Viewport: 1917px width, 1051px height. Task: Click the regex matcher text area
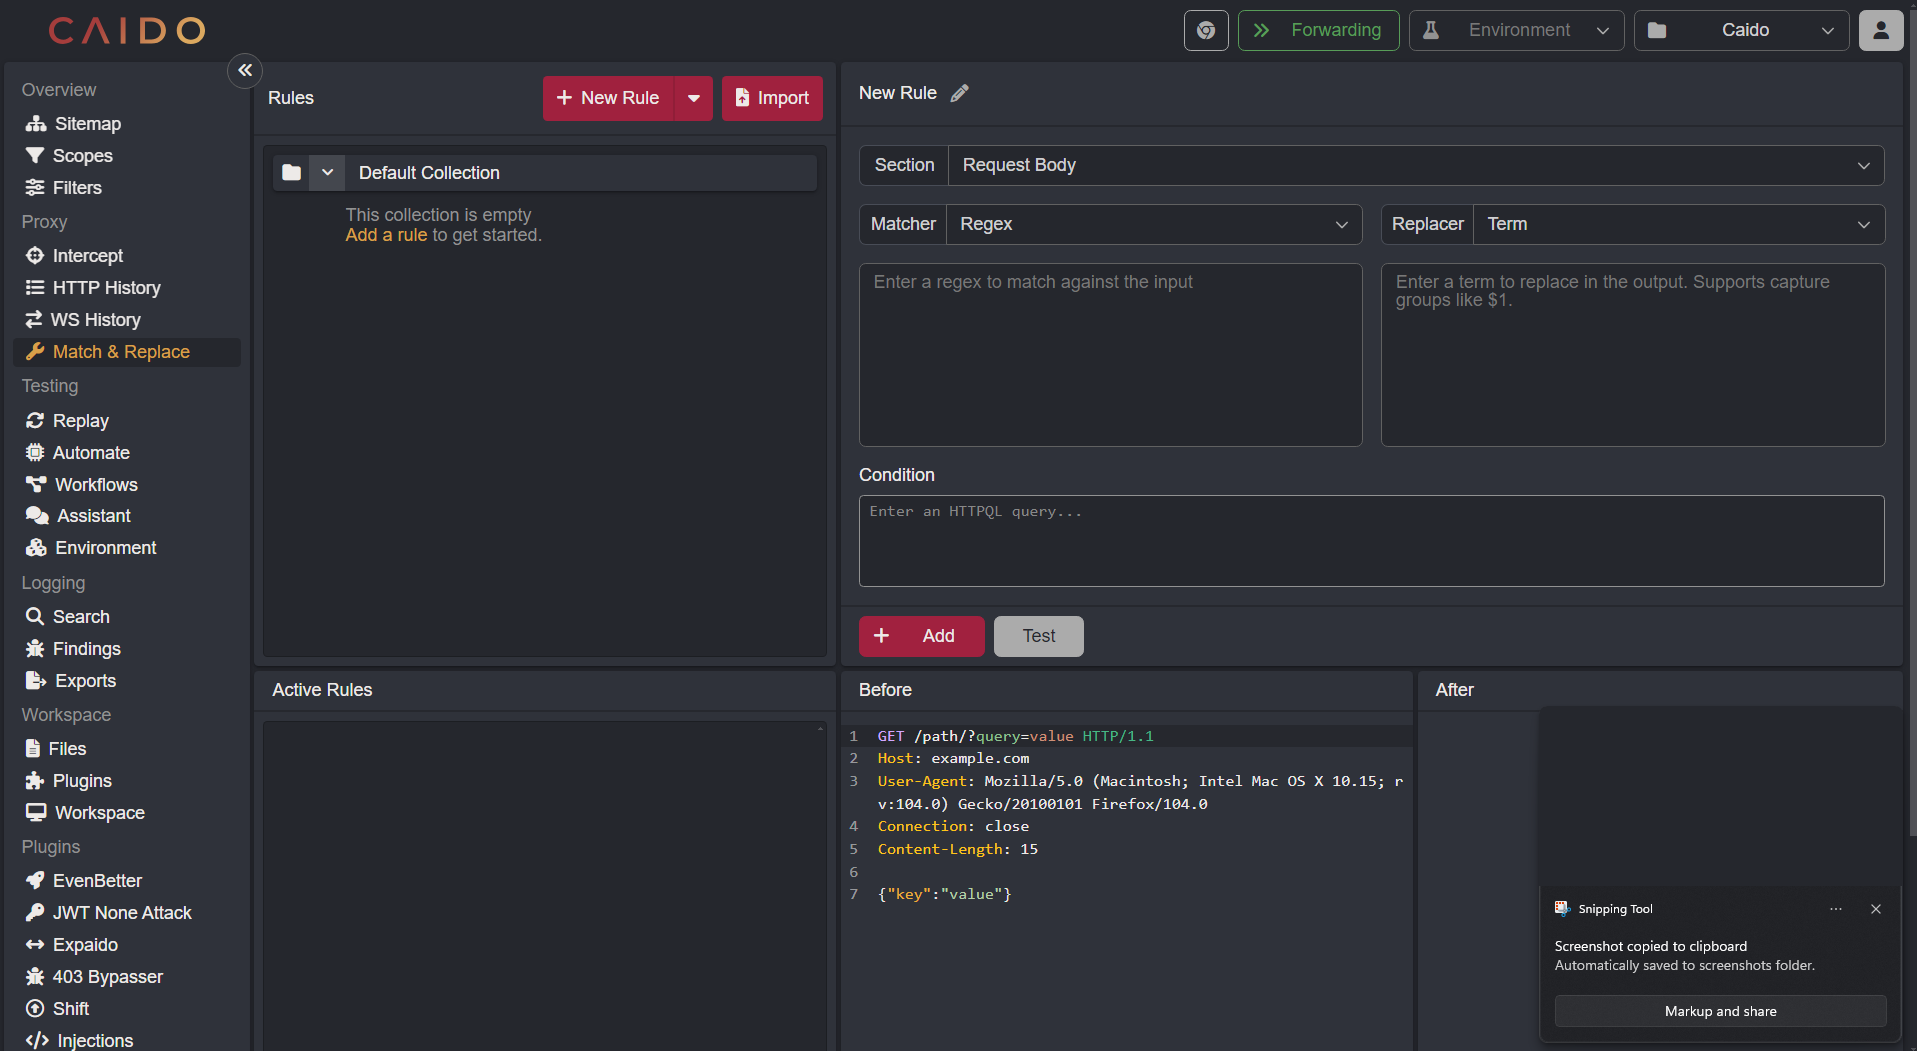pyautogui.click(x=1110, y=355)
